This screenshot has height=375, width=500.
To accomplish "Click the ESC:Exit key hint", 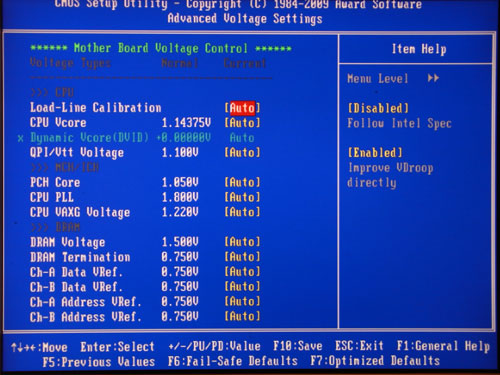I will click(359, 346).
